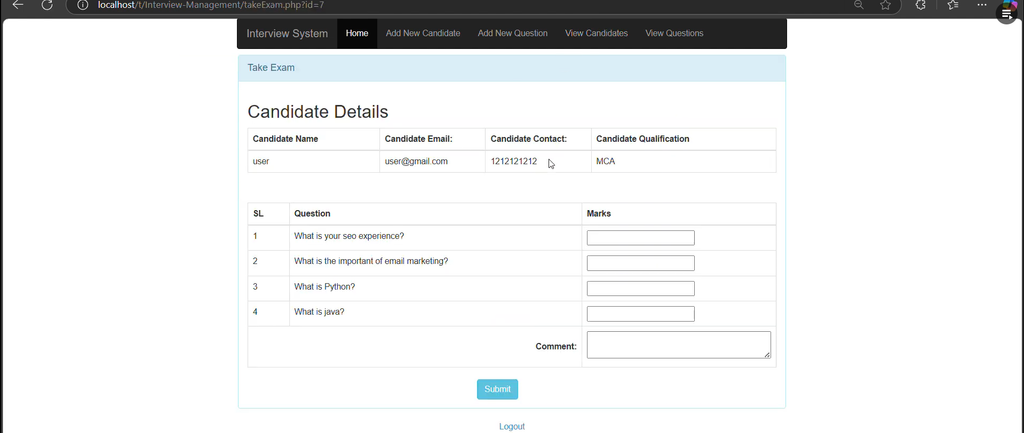This screenshot has height=433, width=1024.
Task: Click the Logout link
Action: tap(512, 426)
